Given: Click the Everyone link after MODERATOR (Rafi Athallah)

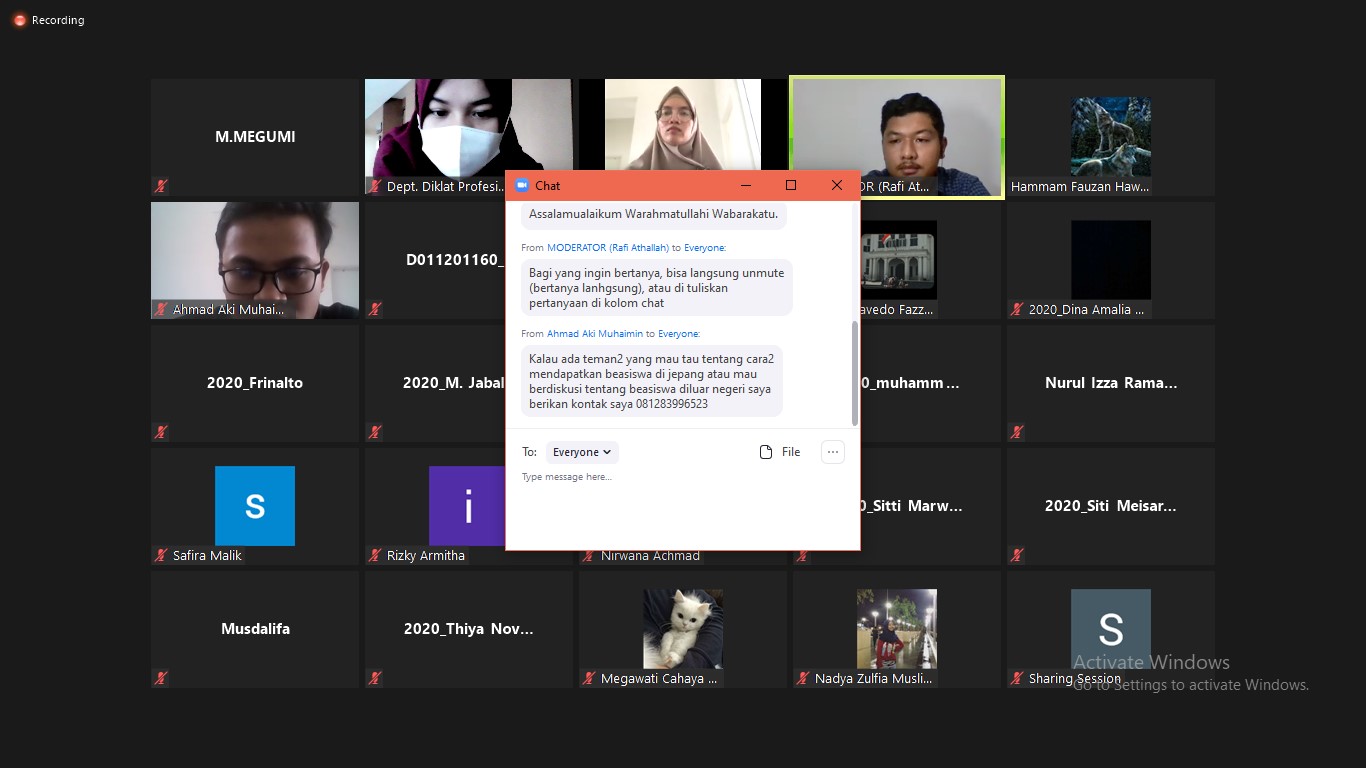Looking at the screenshot, I should click(705, 247).
